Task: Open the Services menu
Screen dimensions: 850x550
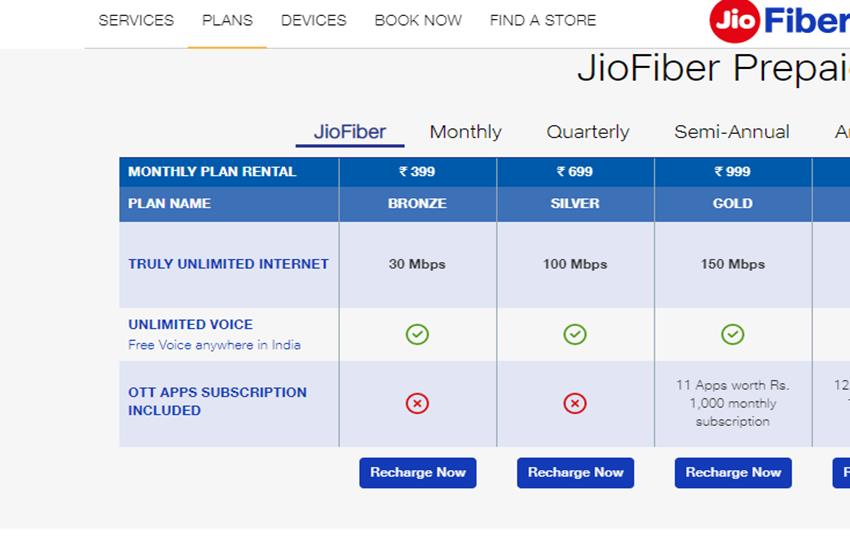Action: [x=136, y=21]
